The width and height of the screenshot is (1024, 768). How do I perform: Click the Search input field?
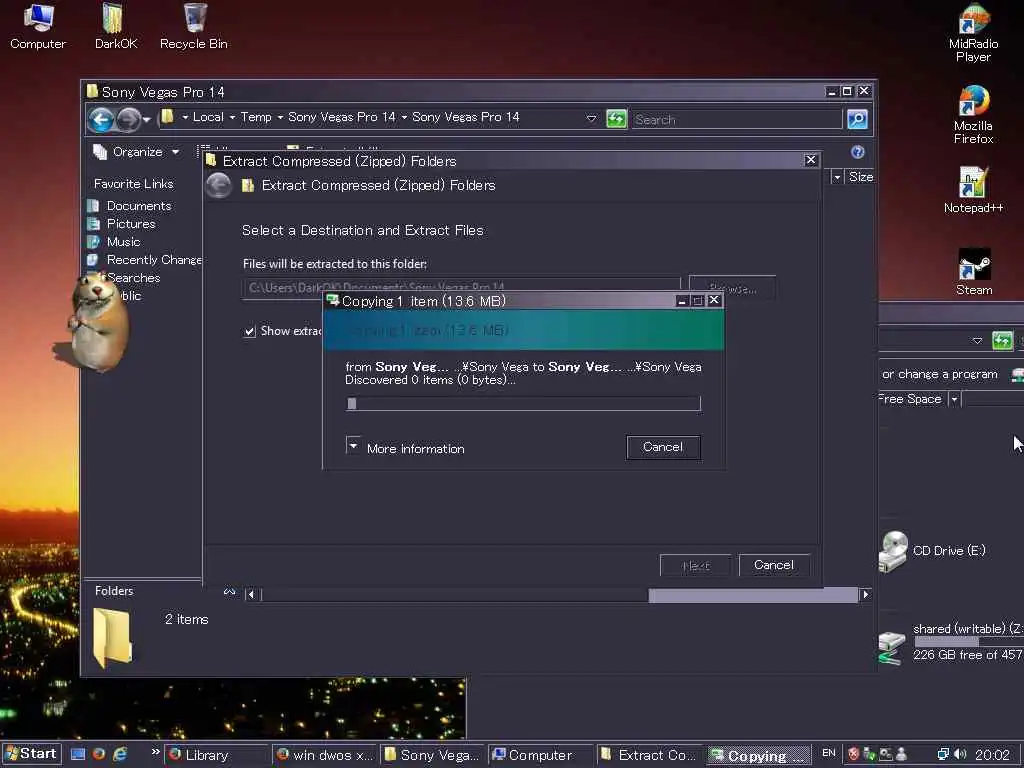coord(736,120)
